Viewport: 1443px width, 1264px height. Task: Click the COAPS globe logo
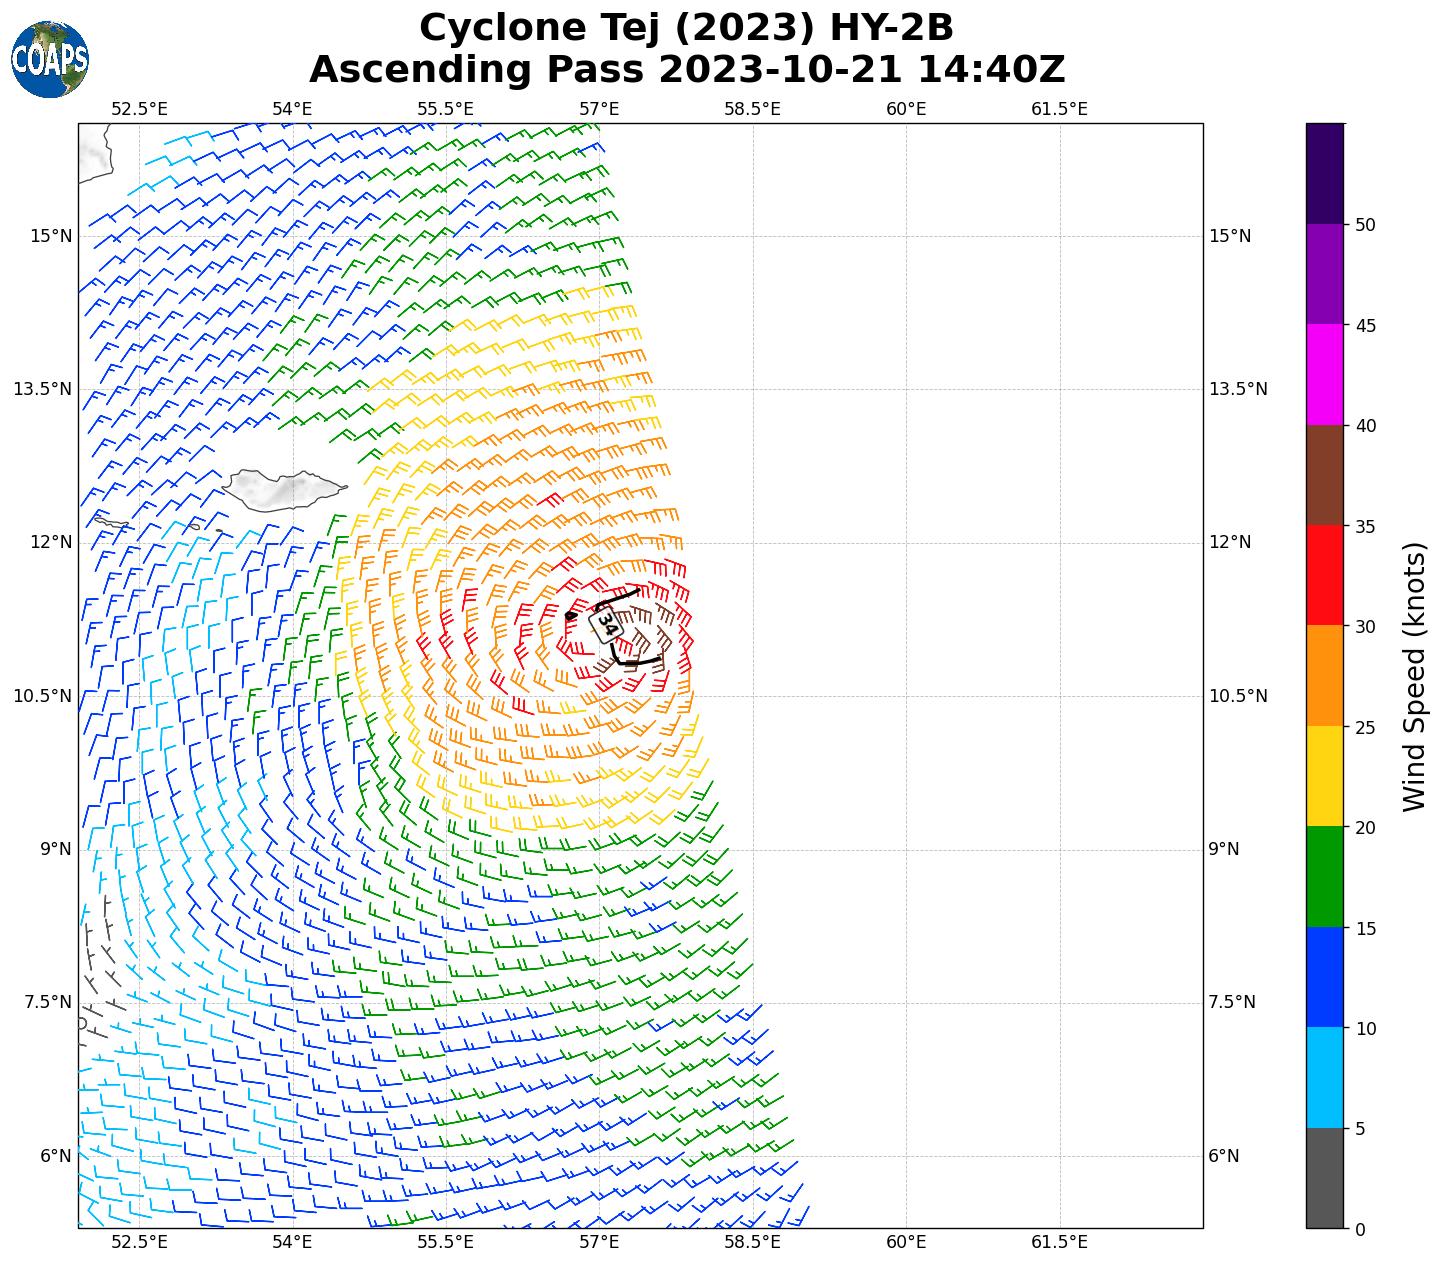[x=50, y=59]
